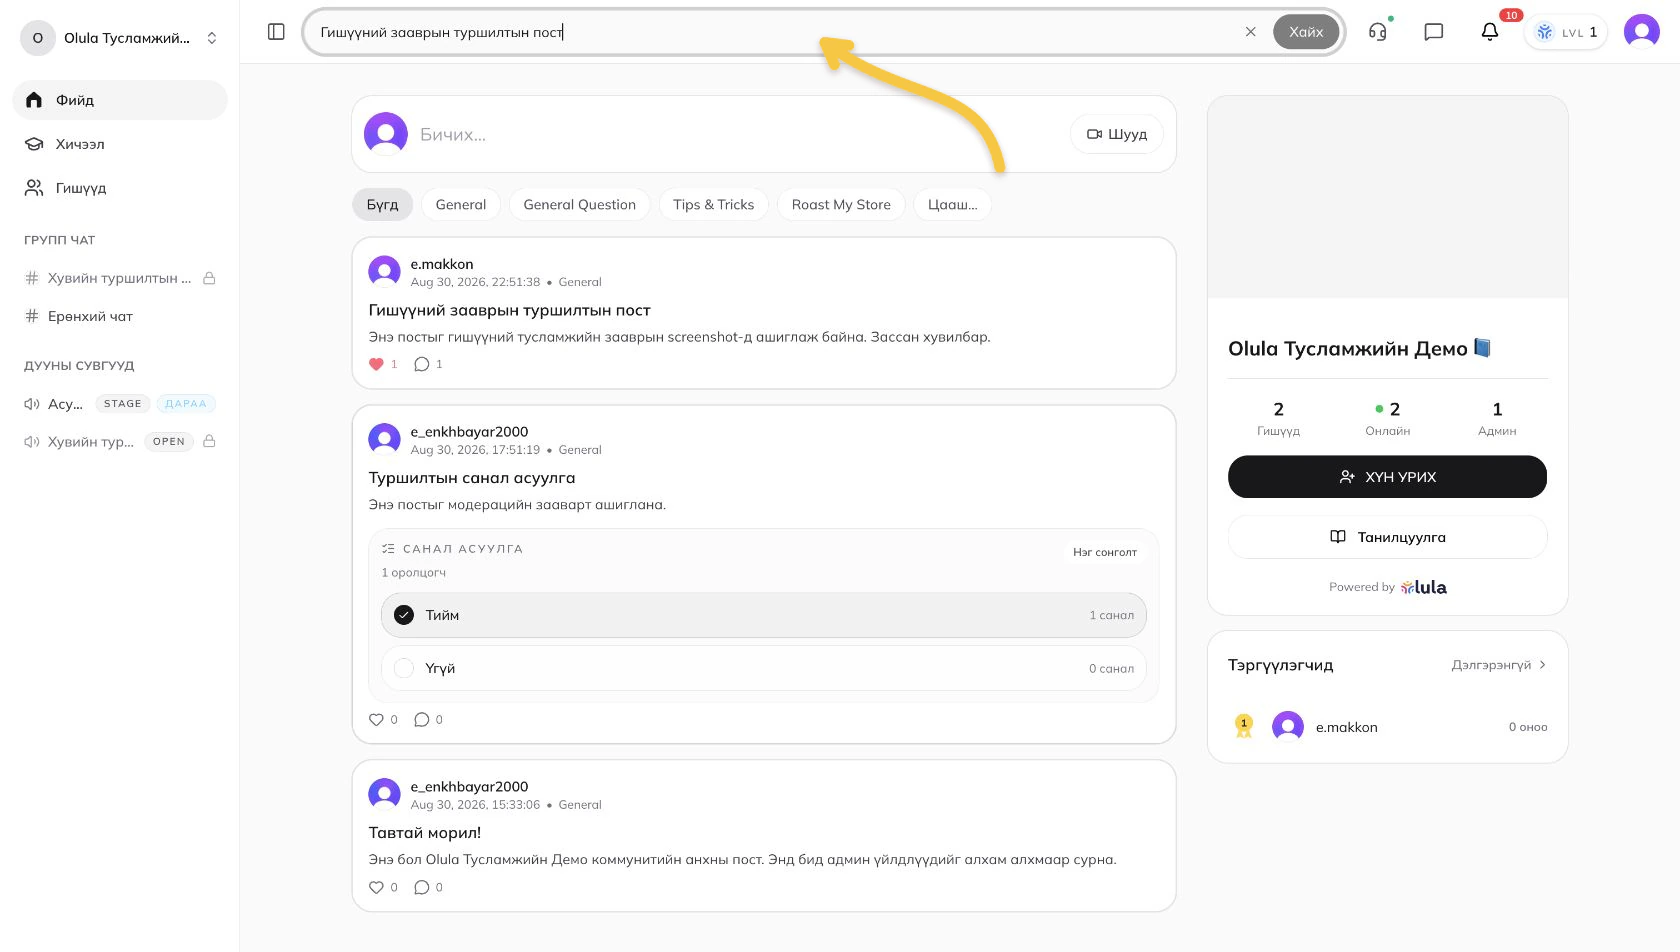1680x952 pixels.
Task: Open the LVL 1 level badge
Action: [1566, 32]
